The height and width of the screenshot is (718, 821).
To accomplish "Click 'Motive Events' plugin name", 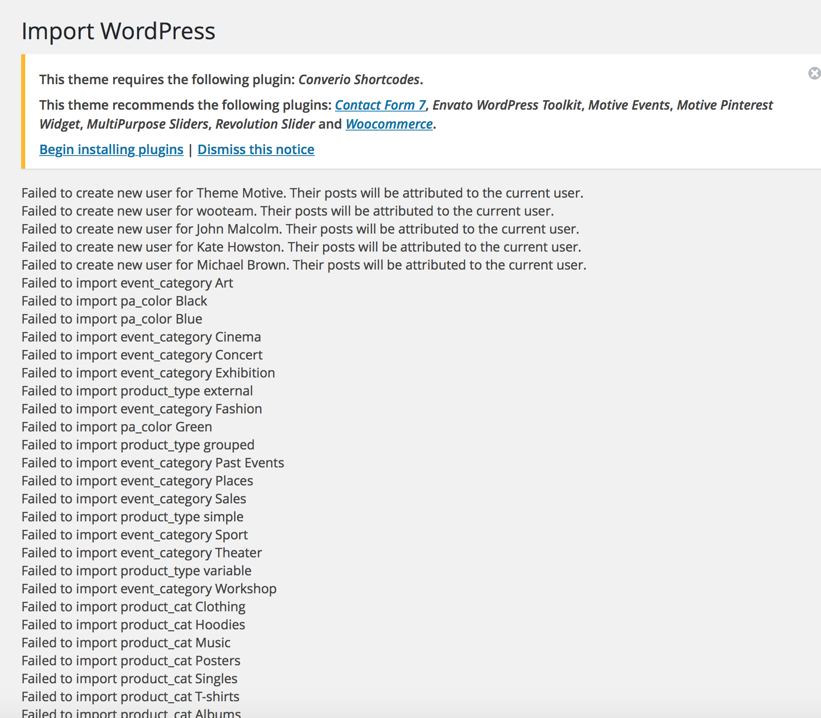I will tap(629, 105).
